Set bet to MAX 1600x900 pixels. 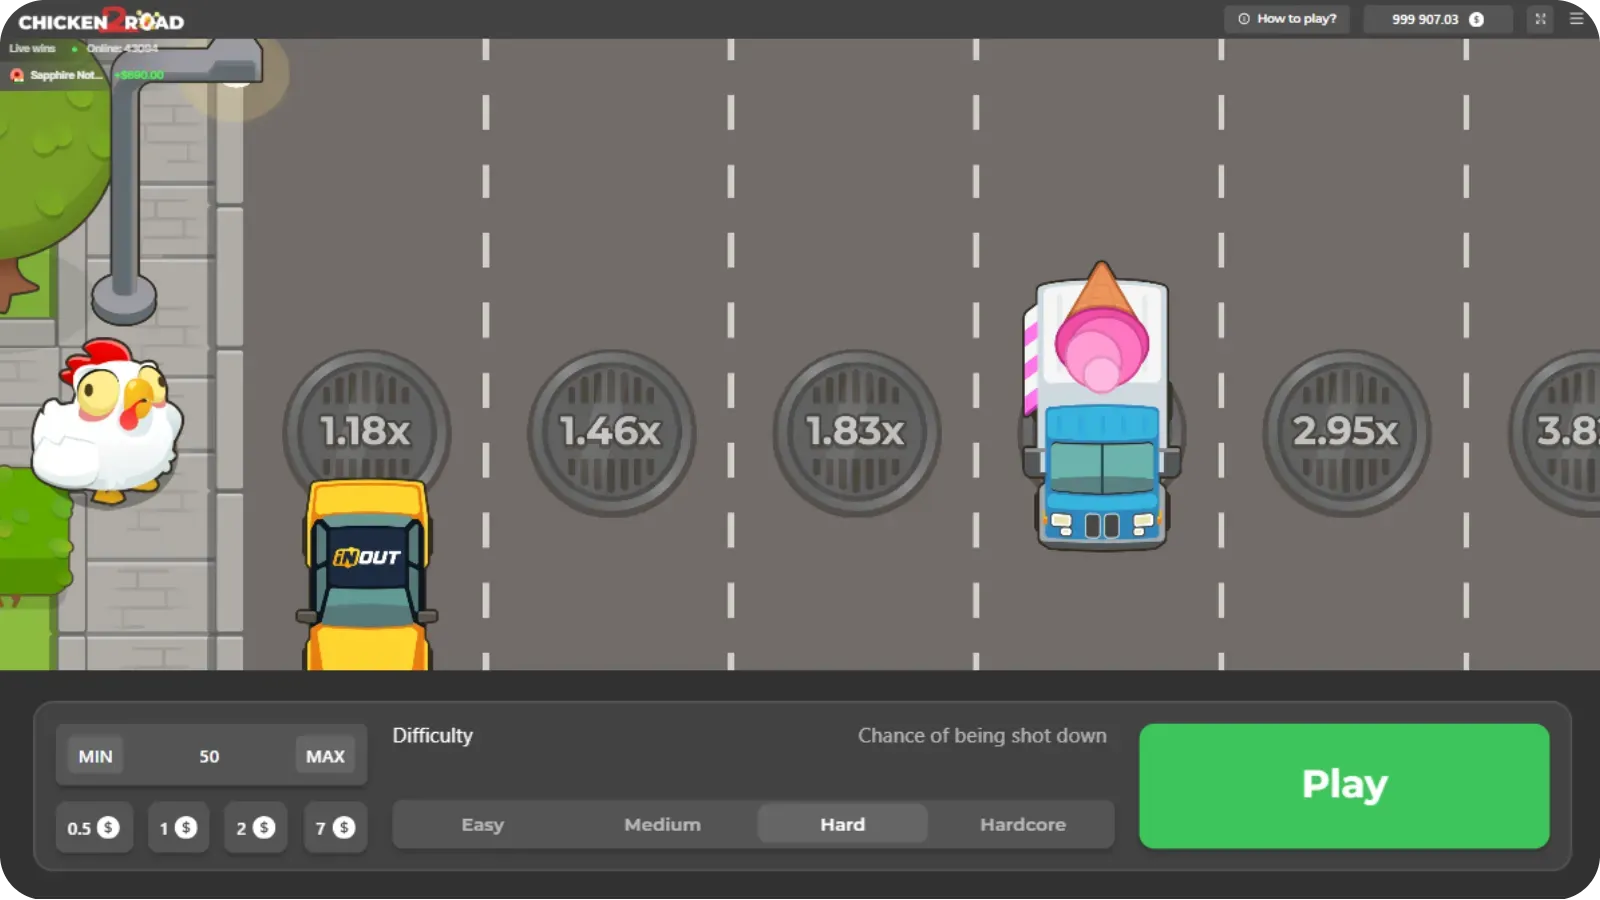tap(325, 756)
